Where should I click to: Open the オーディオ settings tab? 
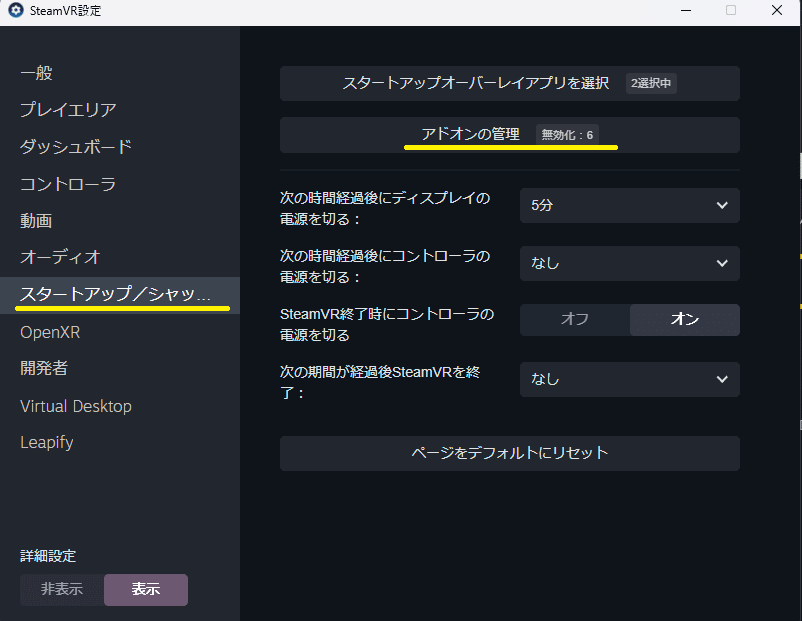point(60,257)
